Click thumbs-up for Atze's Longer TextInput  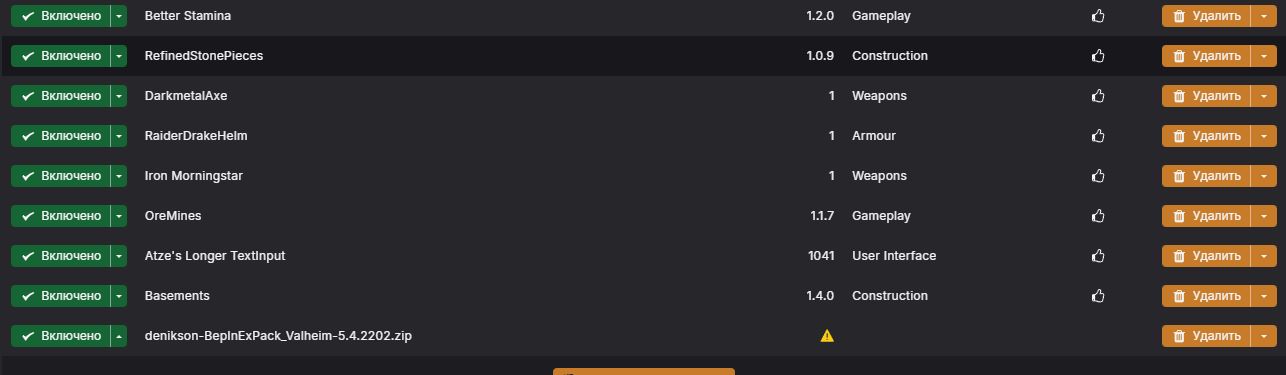pos(1098,256)
